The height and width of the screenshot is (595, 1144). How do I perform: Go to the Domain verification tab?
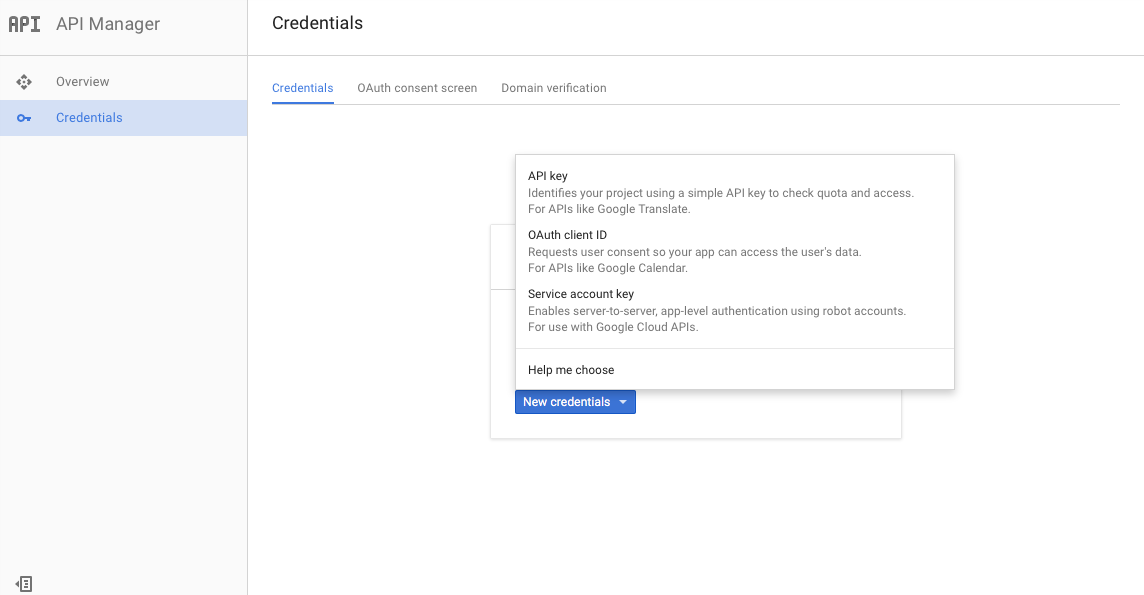(554, 88)
